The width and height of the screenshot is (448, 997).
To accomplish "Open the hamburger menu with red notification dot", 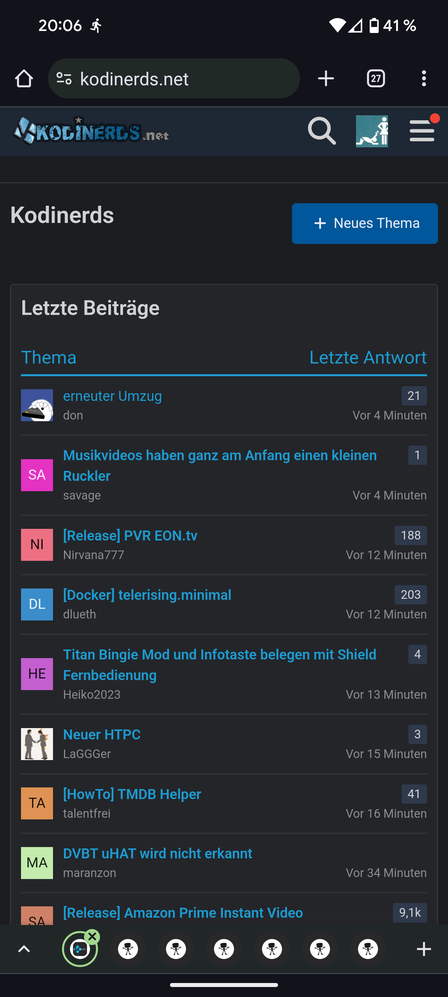I will click(x=423, y=130).
